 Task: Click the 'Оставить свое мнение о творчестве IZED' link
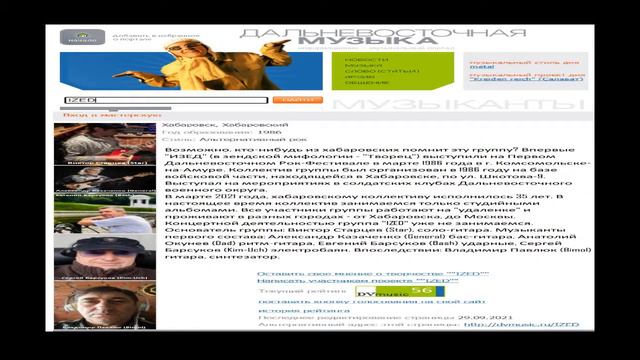[373, 274]
